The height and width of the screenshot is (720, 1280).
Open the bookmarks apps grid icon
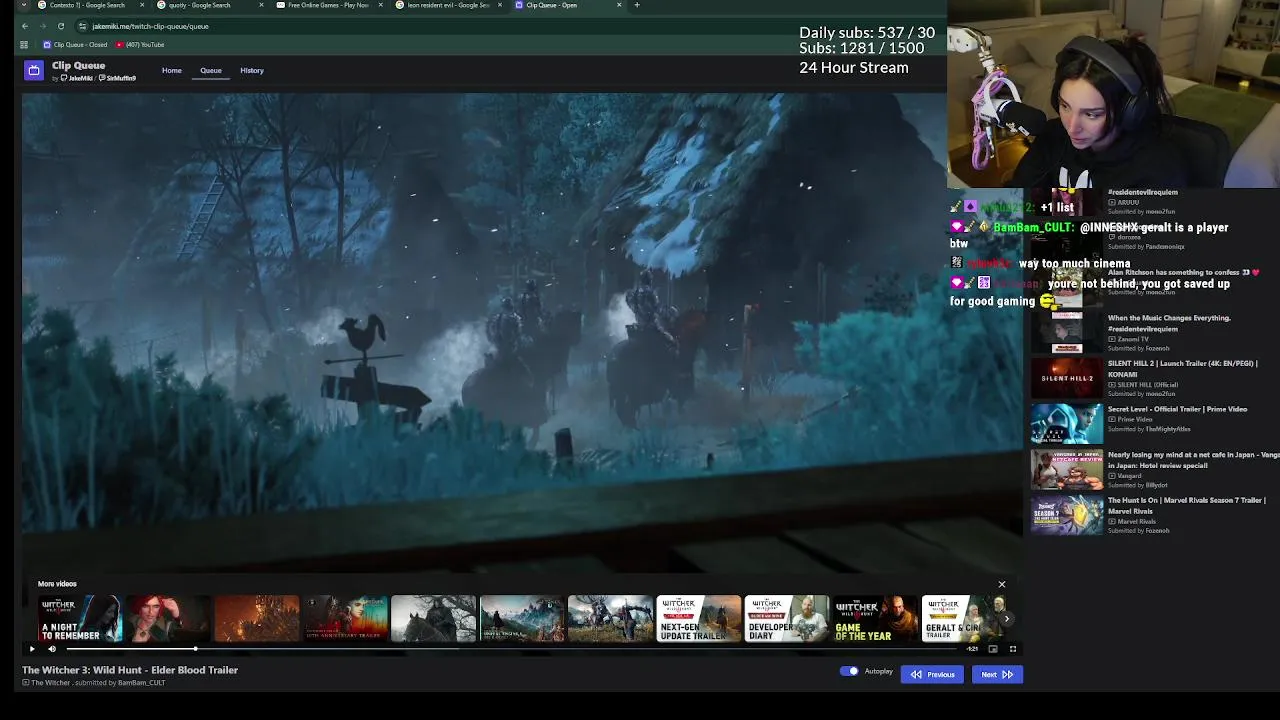click(24, 45)
